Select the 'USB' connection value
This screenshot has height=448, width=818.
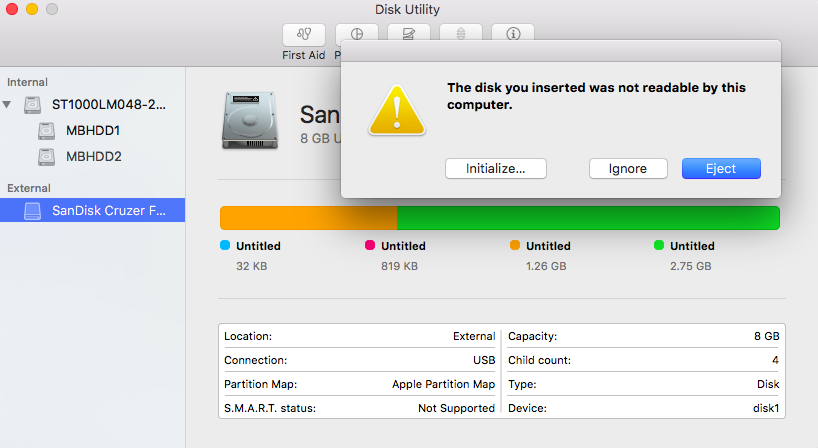tap(484, 360)
